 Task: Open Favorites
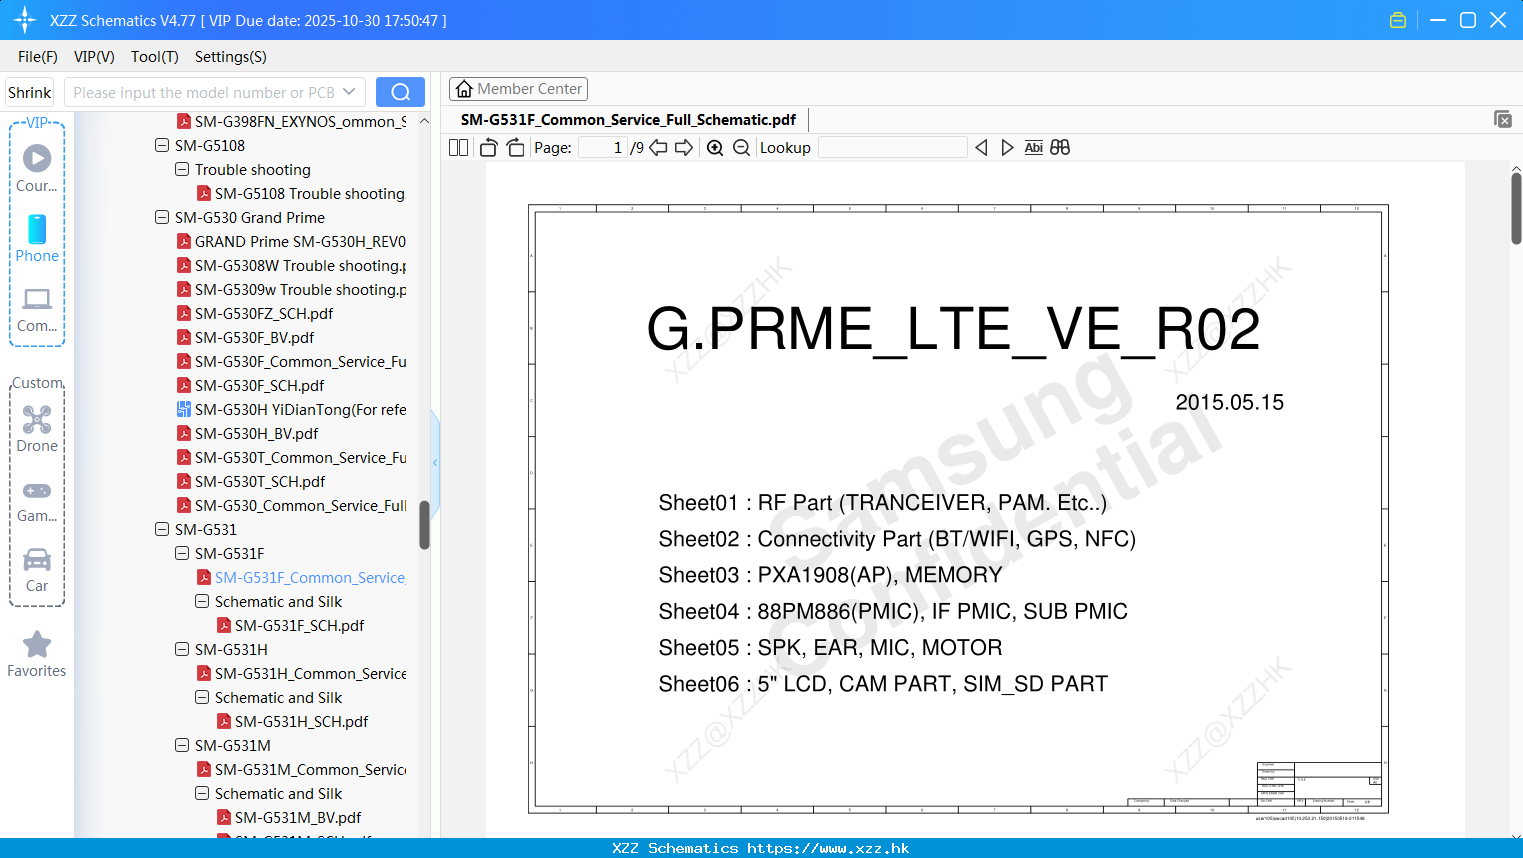[x=37, y=655]
